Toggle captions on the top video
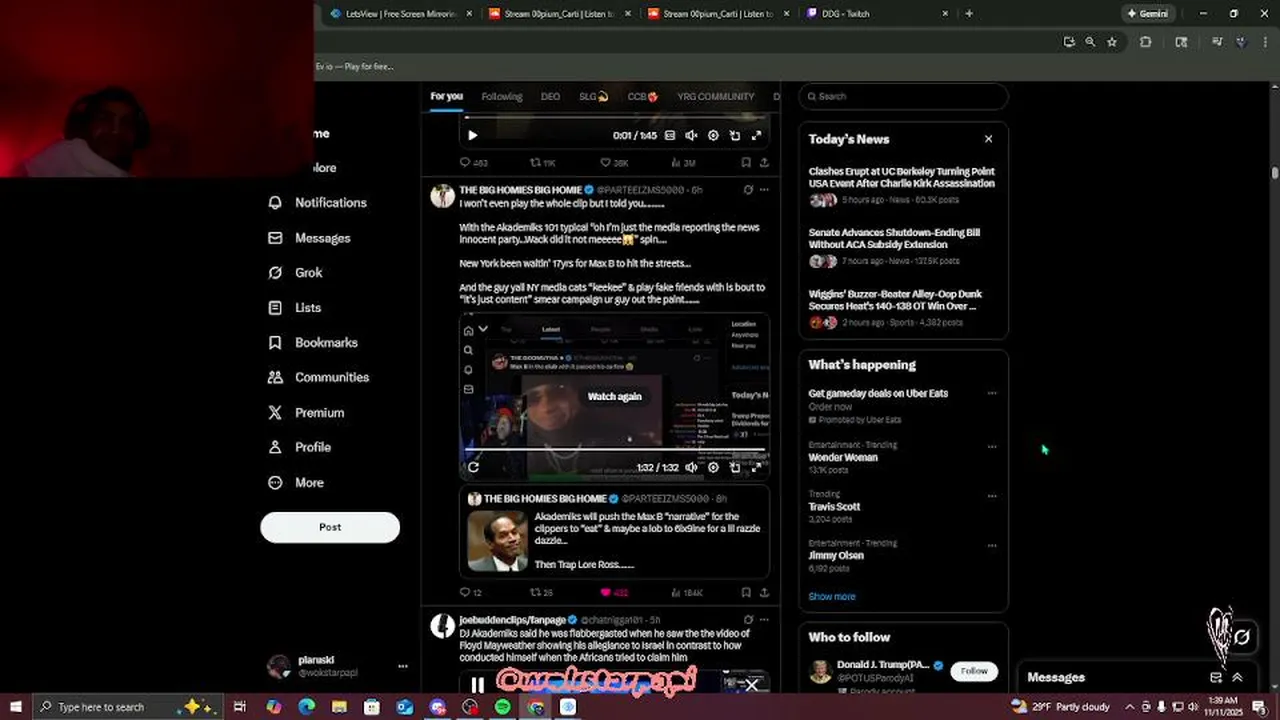Image resolution: width=1280 pixels, height=720 pixels. coord(670,136)
